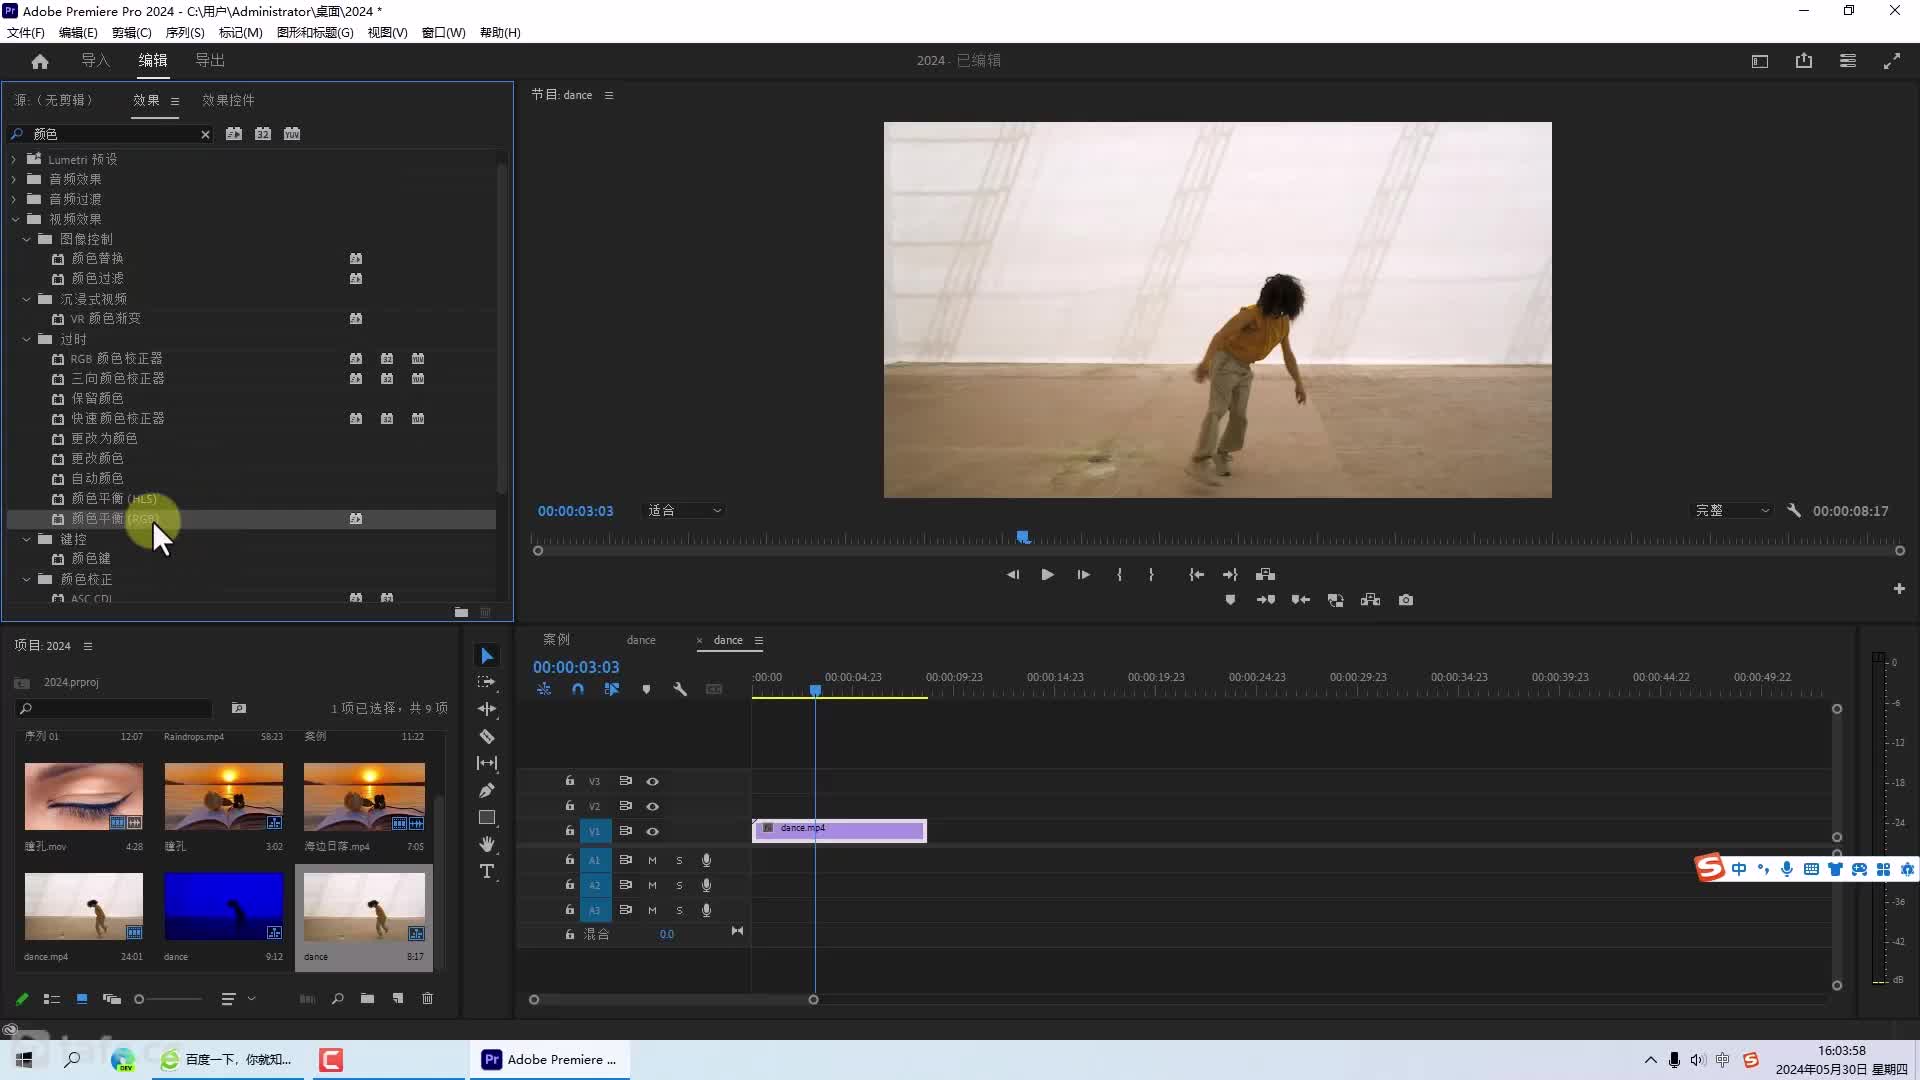Select the Razor tool
The width and height of the screenshot is (1920, 1080).
coord(487,736)
